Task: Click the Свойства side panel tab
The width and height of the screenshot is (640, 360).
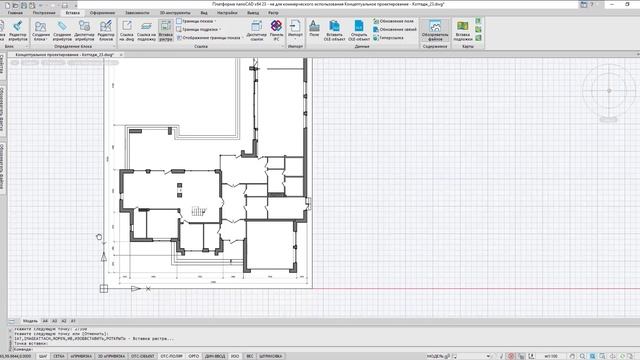Action: click(2, 65)
